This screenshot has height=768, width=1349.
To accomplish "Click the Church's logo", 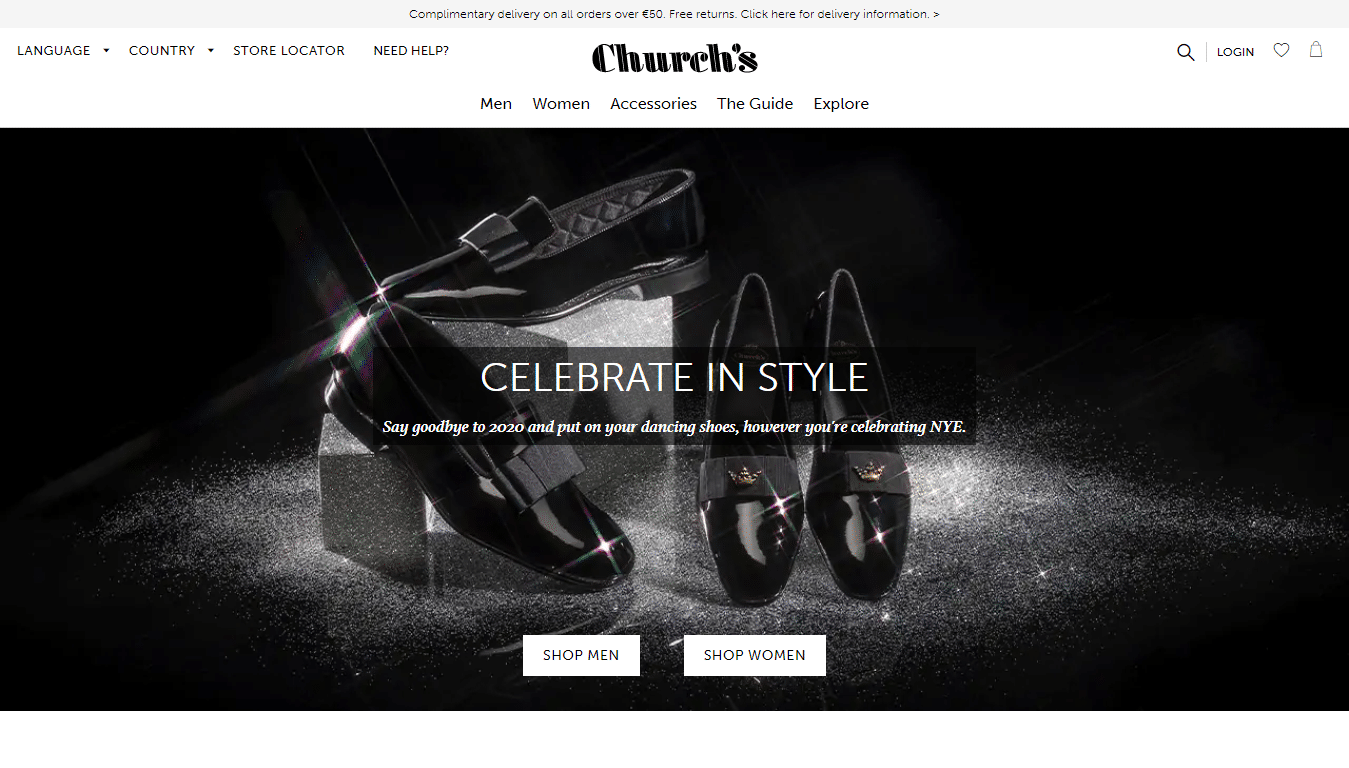I will 674,58.
